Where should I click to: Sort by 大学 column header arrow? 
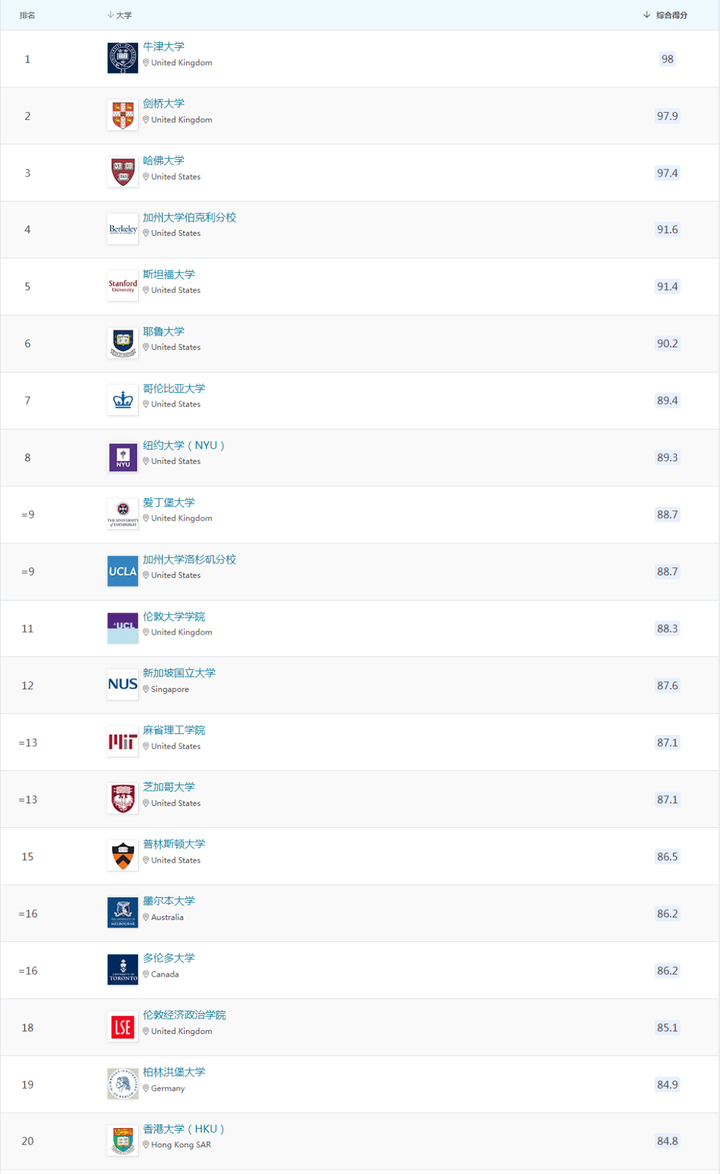(110, 15)
